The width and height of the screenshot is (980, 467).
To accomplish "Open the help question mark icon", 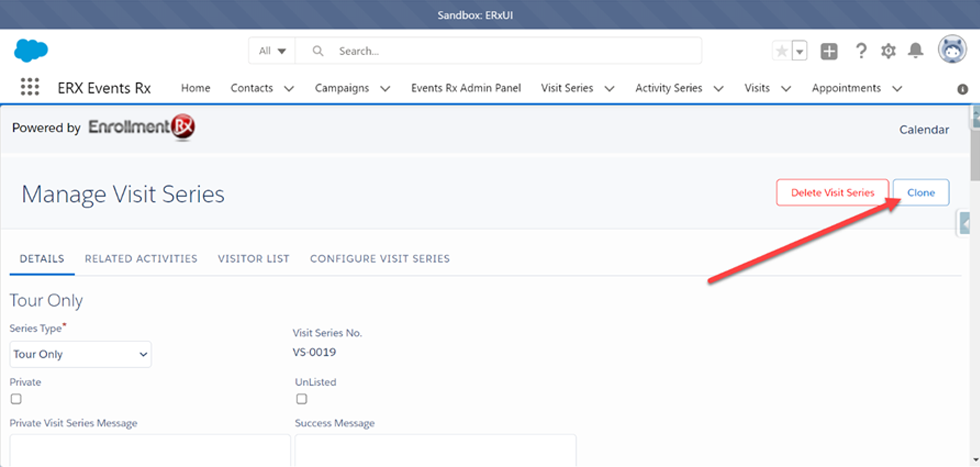I will pyautogui.click(x=860, y=52).
